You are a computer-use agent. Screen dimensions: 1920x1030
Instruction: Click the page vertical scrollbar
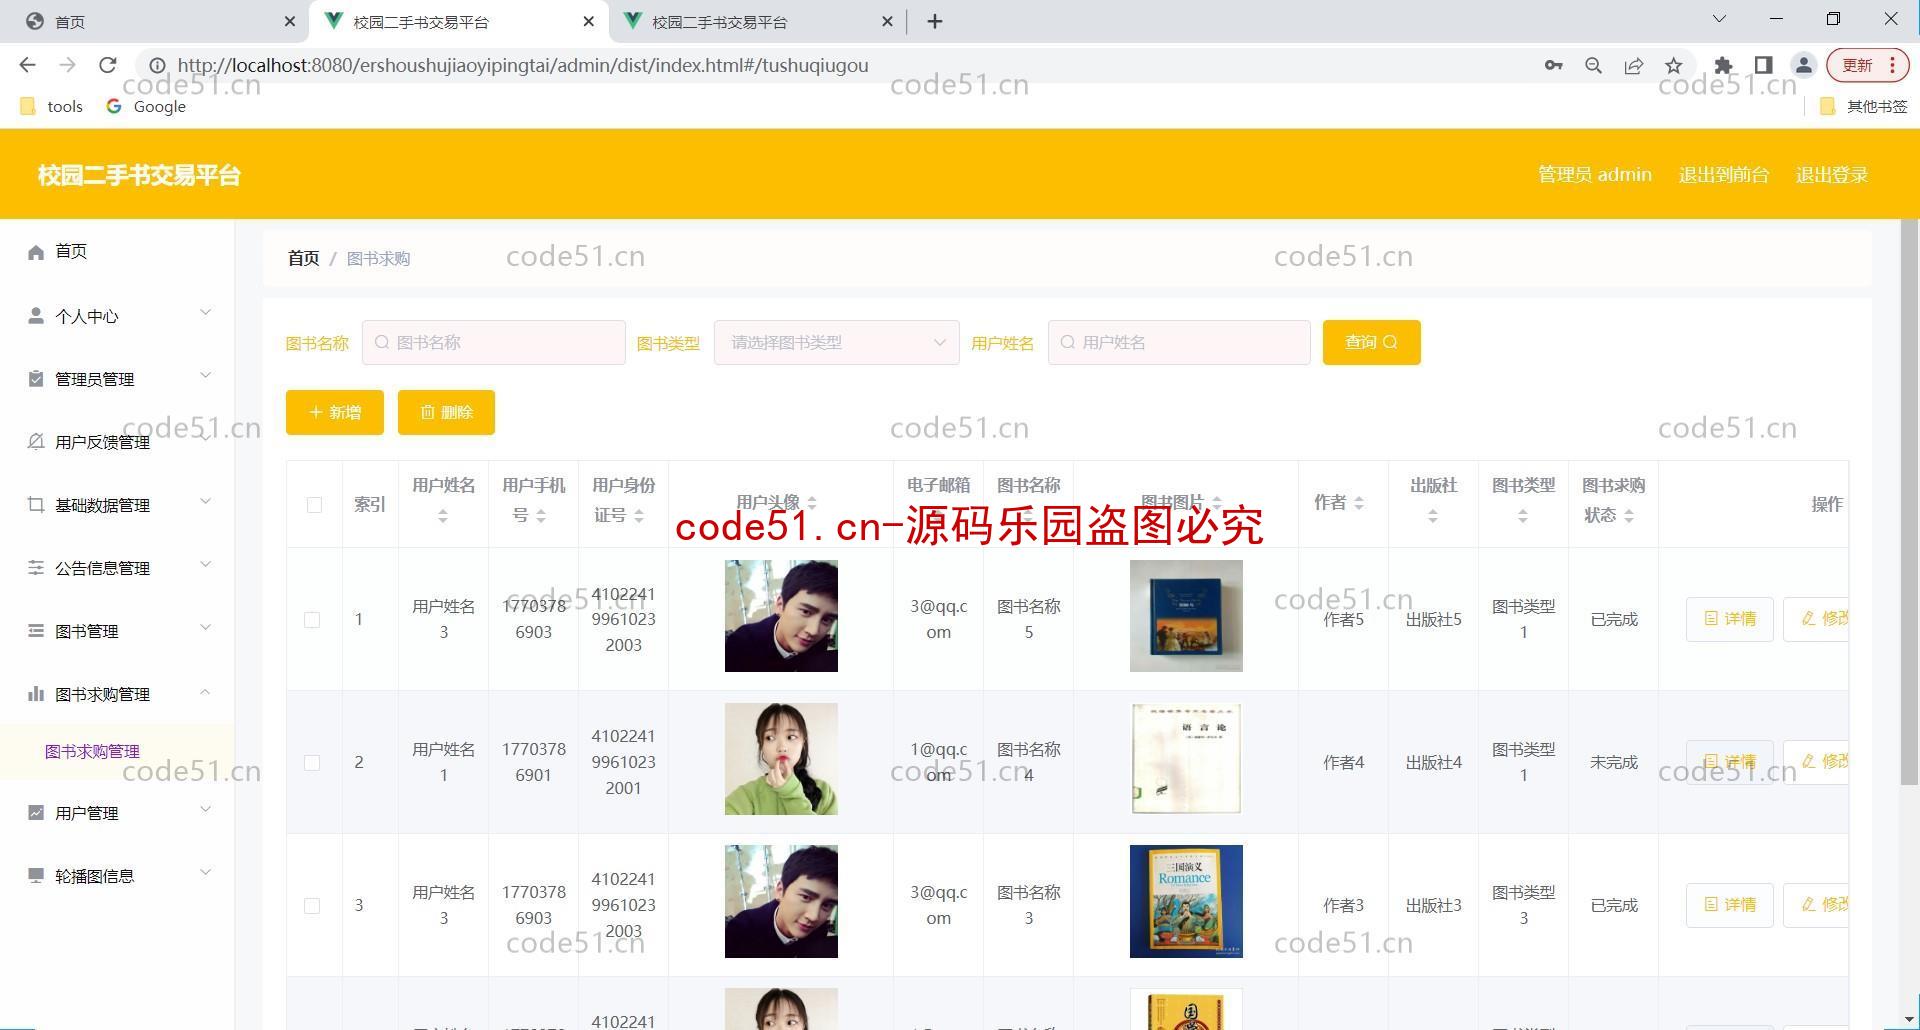click(x=1909, y=500)
